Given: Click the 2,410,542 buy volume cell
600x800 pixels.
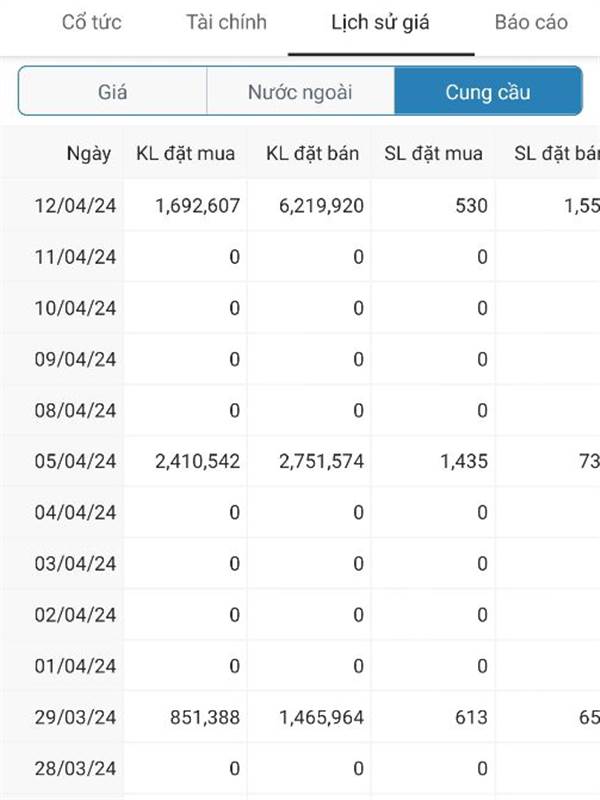Looking at the screenshot, I should point(197,461).
